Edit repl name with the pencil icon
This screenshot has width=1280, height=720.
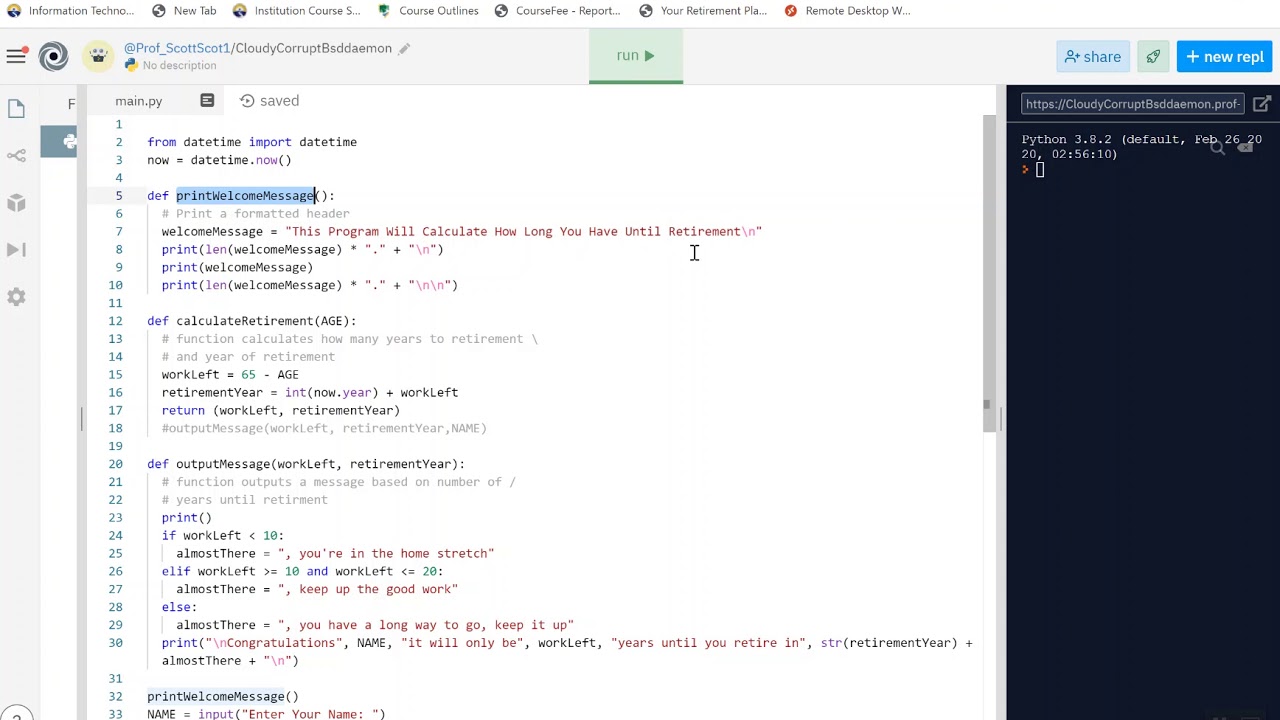[404, 48]
